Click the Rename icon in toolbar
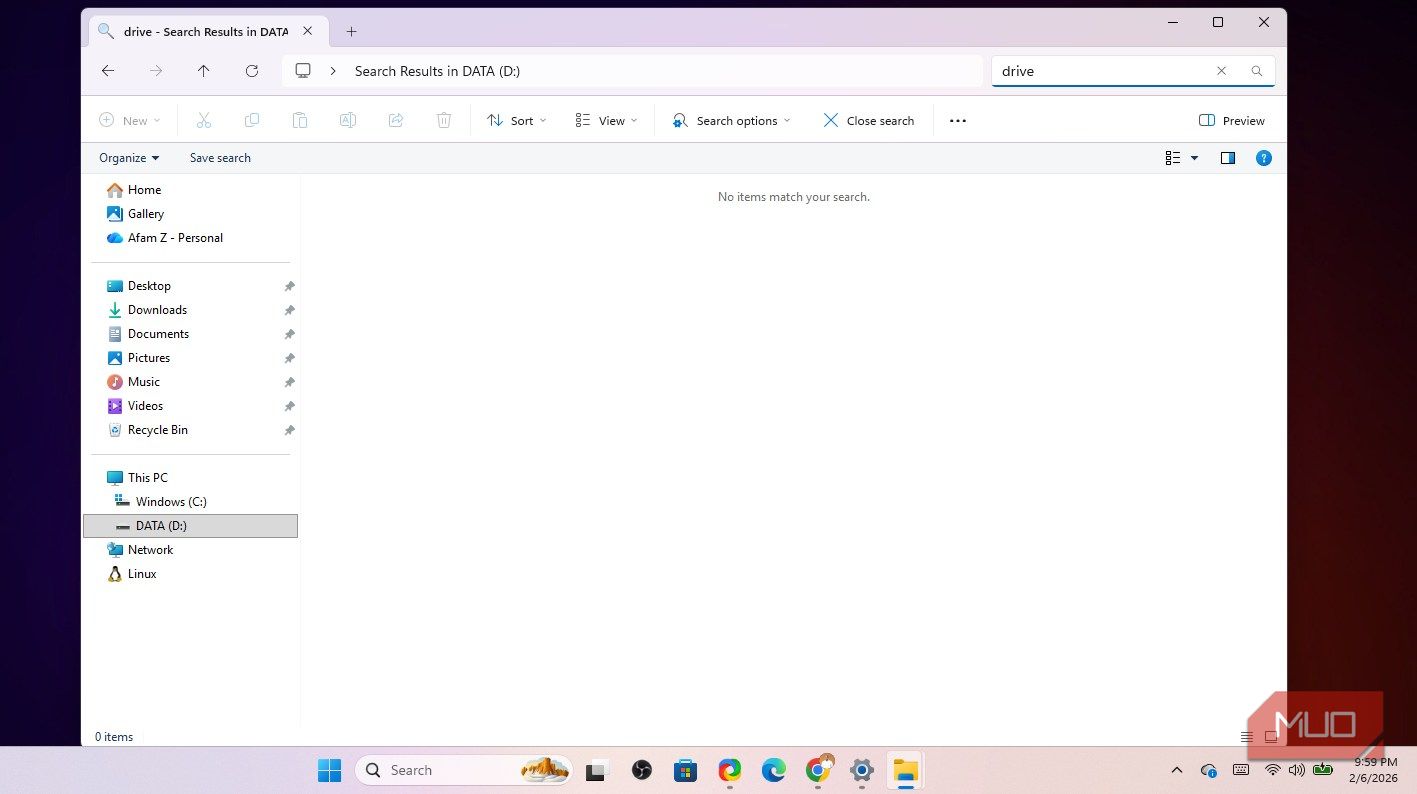The height and width of the screenshot is (794, 1417). 348,120
